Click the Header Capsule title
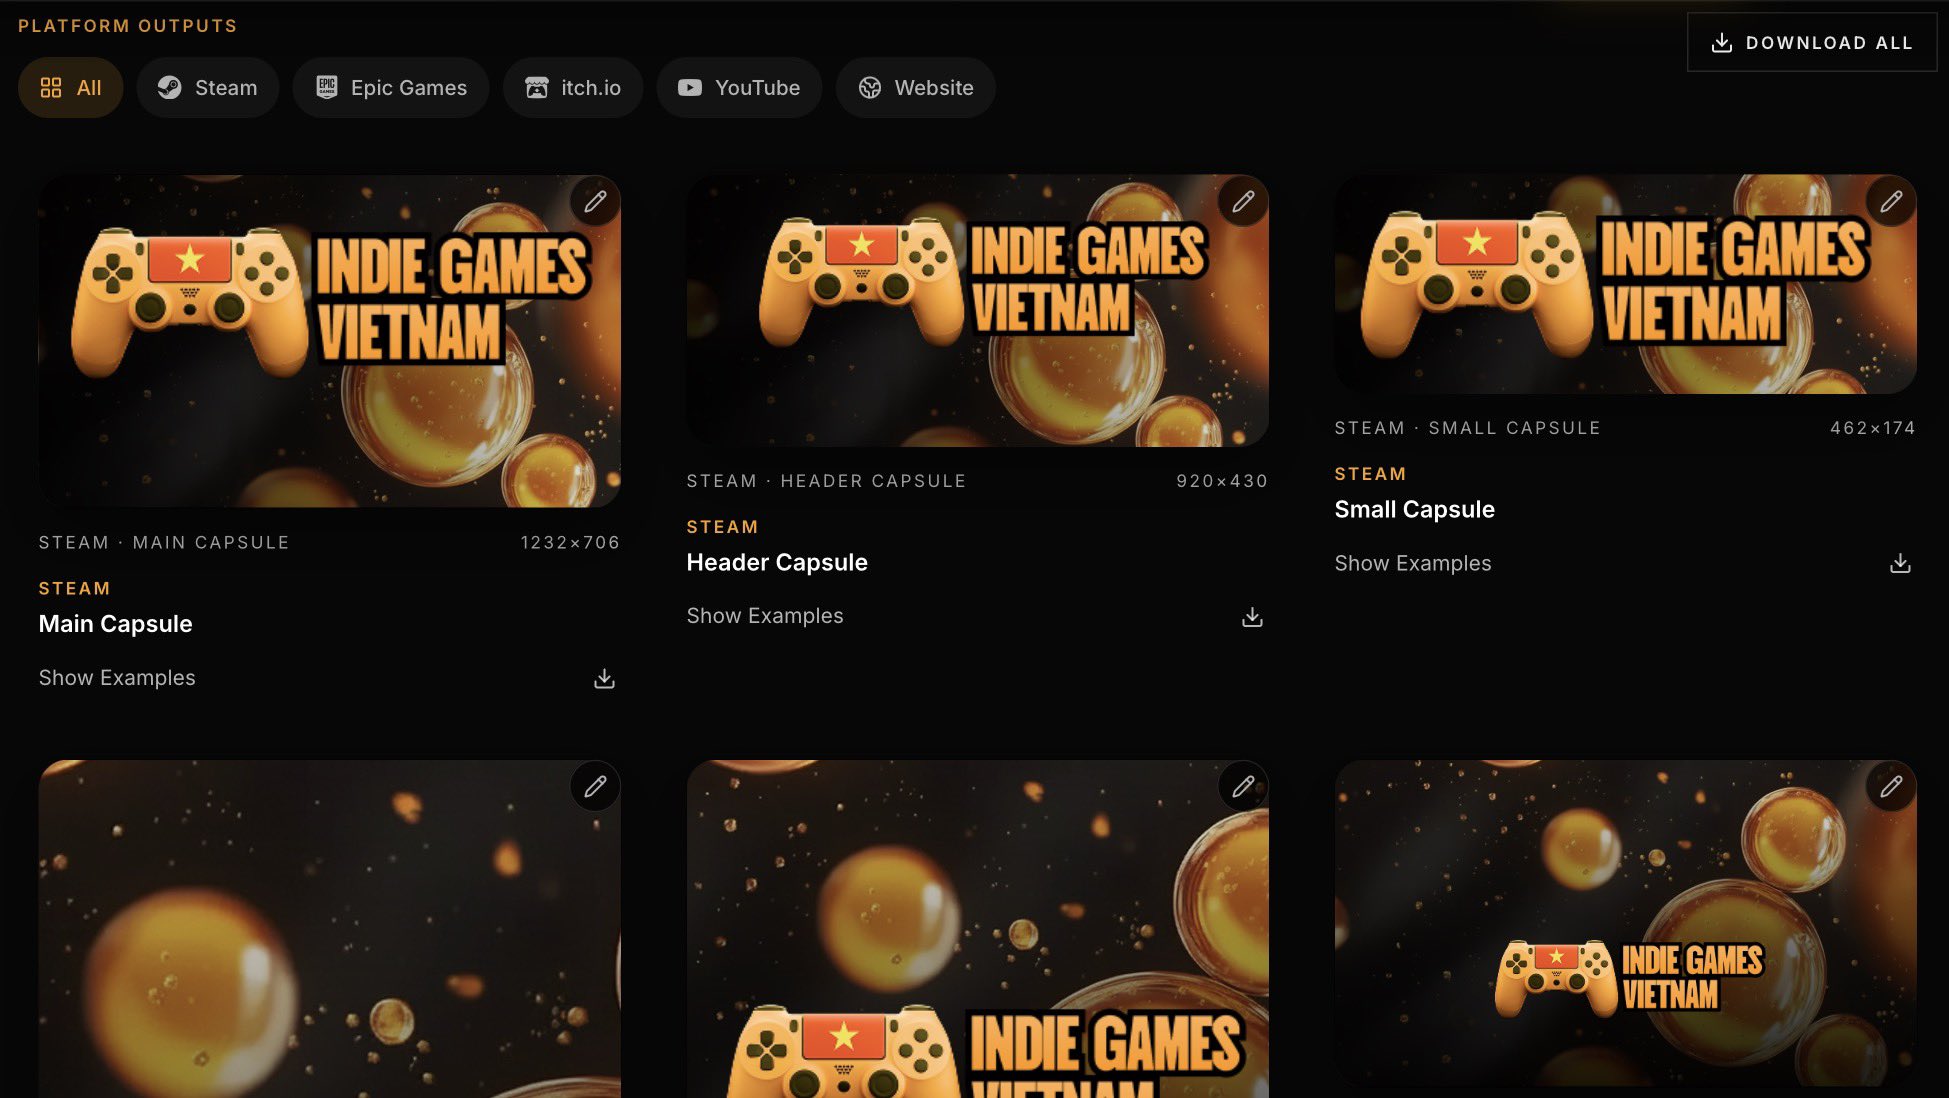This screenshot has width=1949, height=1098. 777,562
